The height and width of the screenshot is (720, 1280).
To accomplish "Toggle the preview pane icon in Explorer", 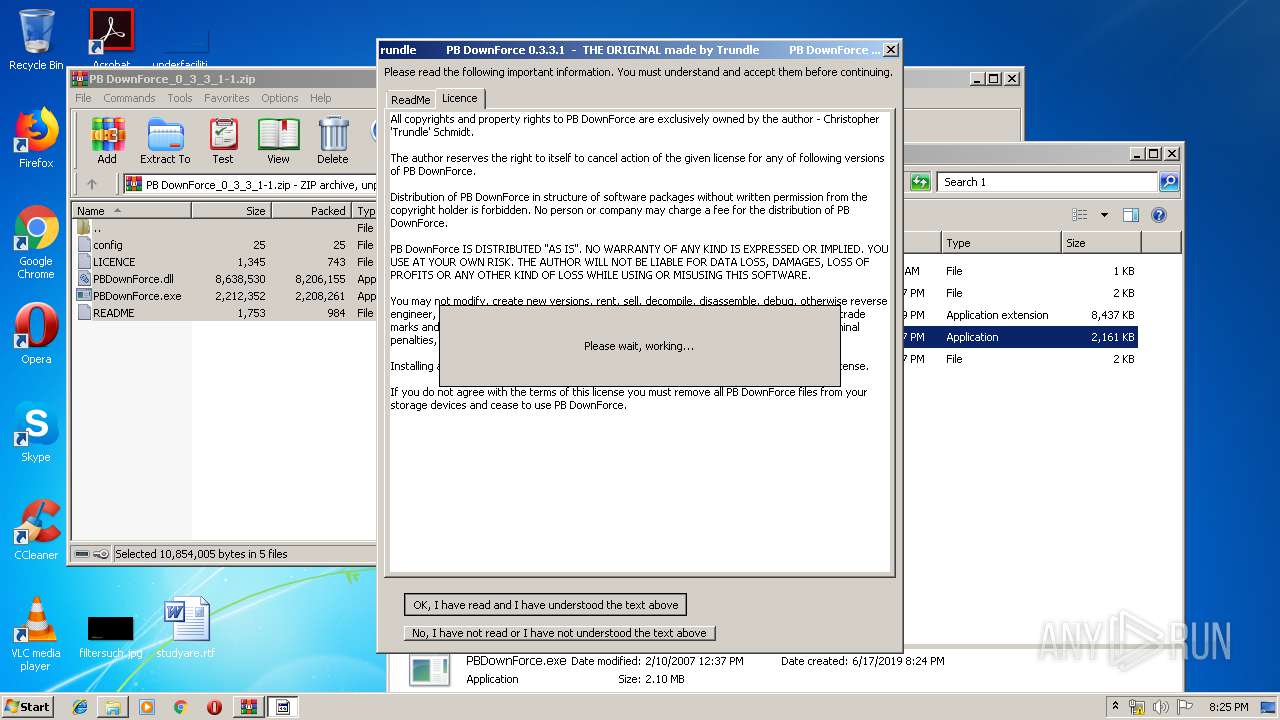I will 1131,215.
